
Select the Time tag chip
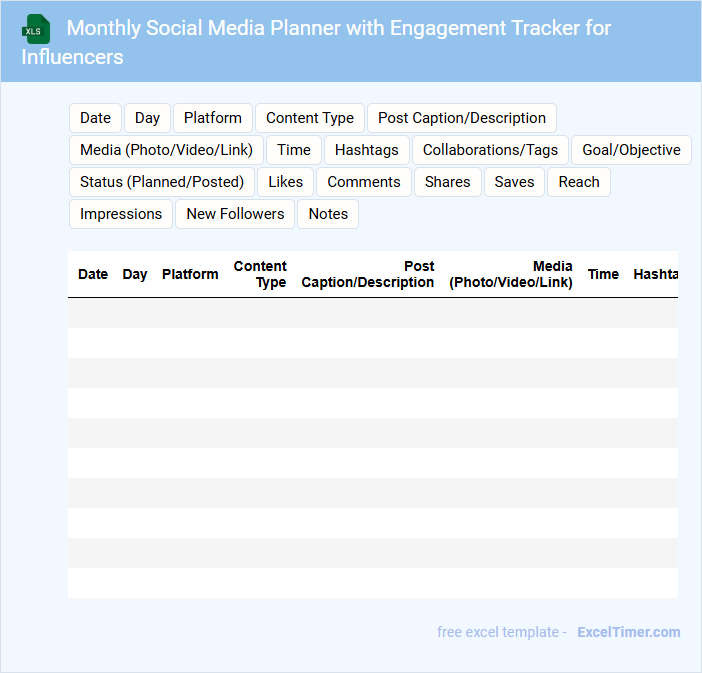pos(294,150)
